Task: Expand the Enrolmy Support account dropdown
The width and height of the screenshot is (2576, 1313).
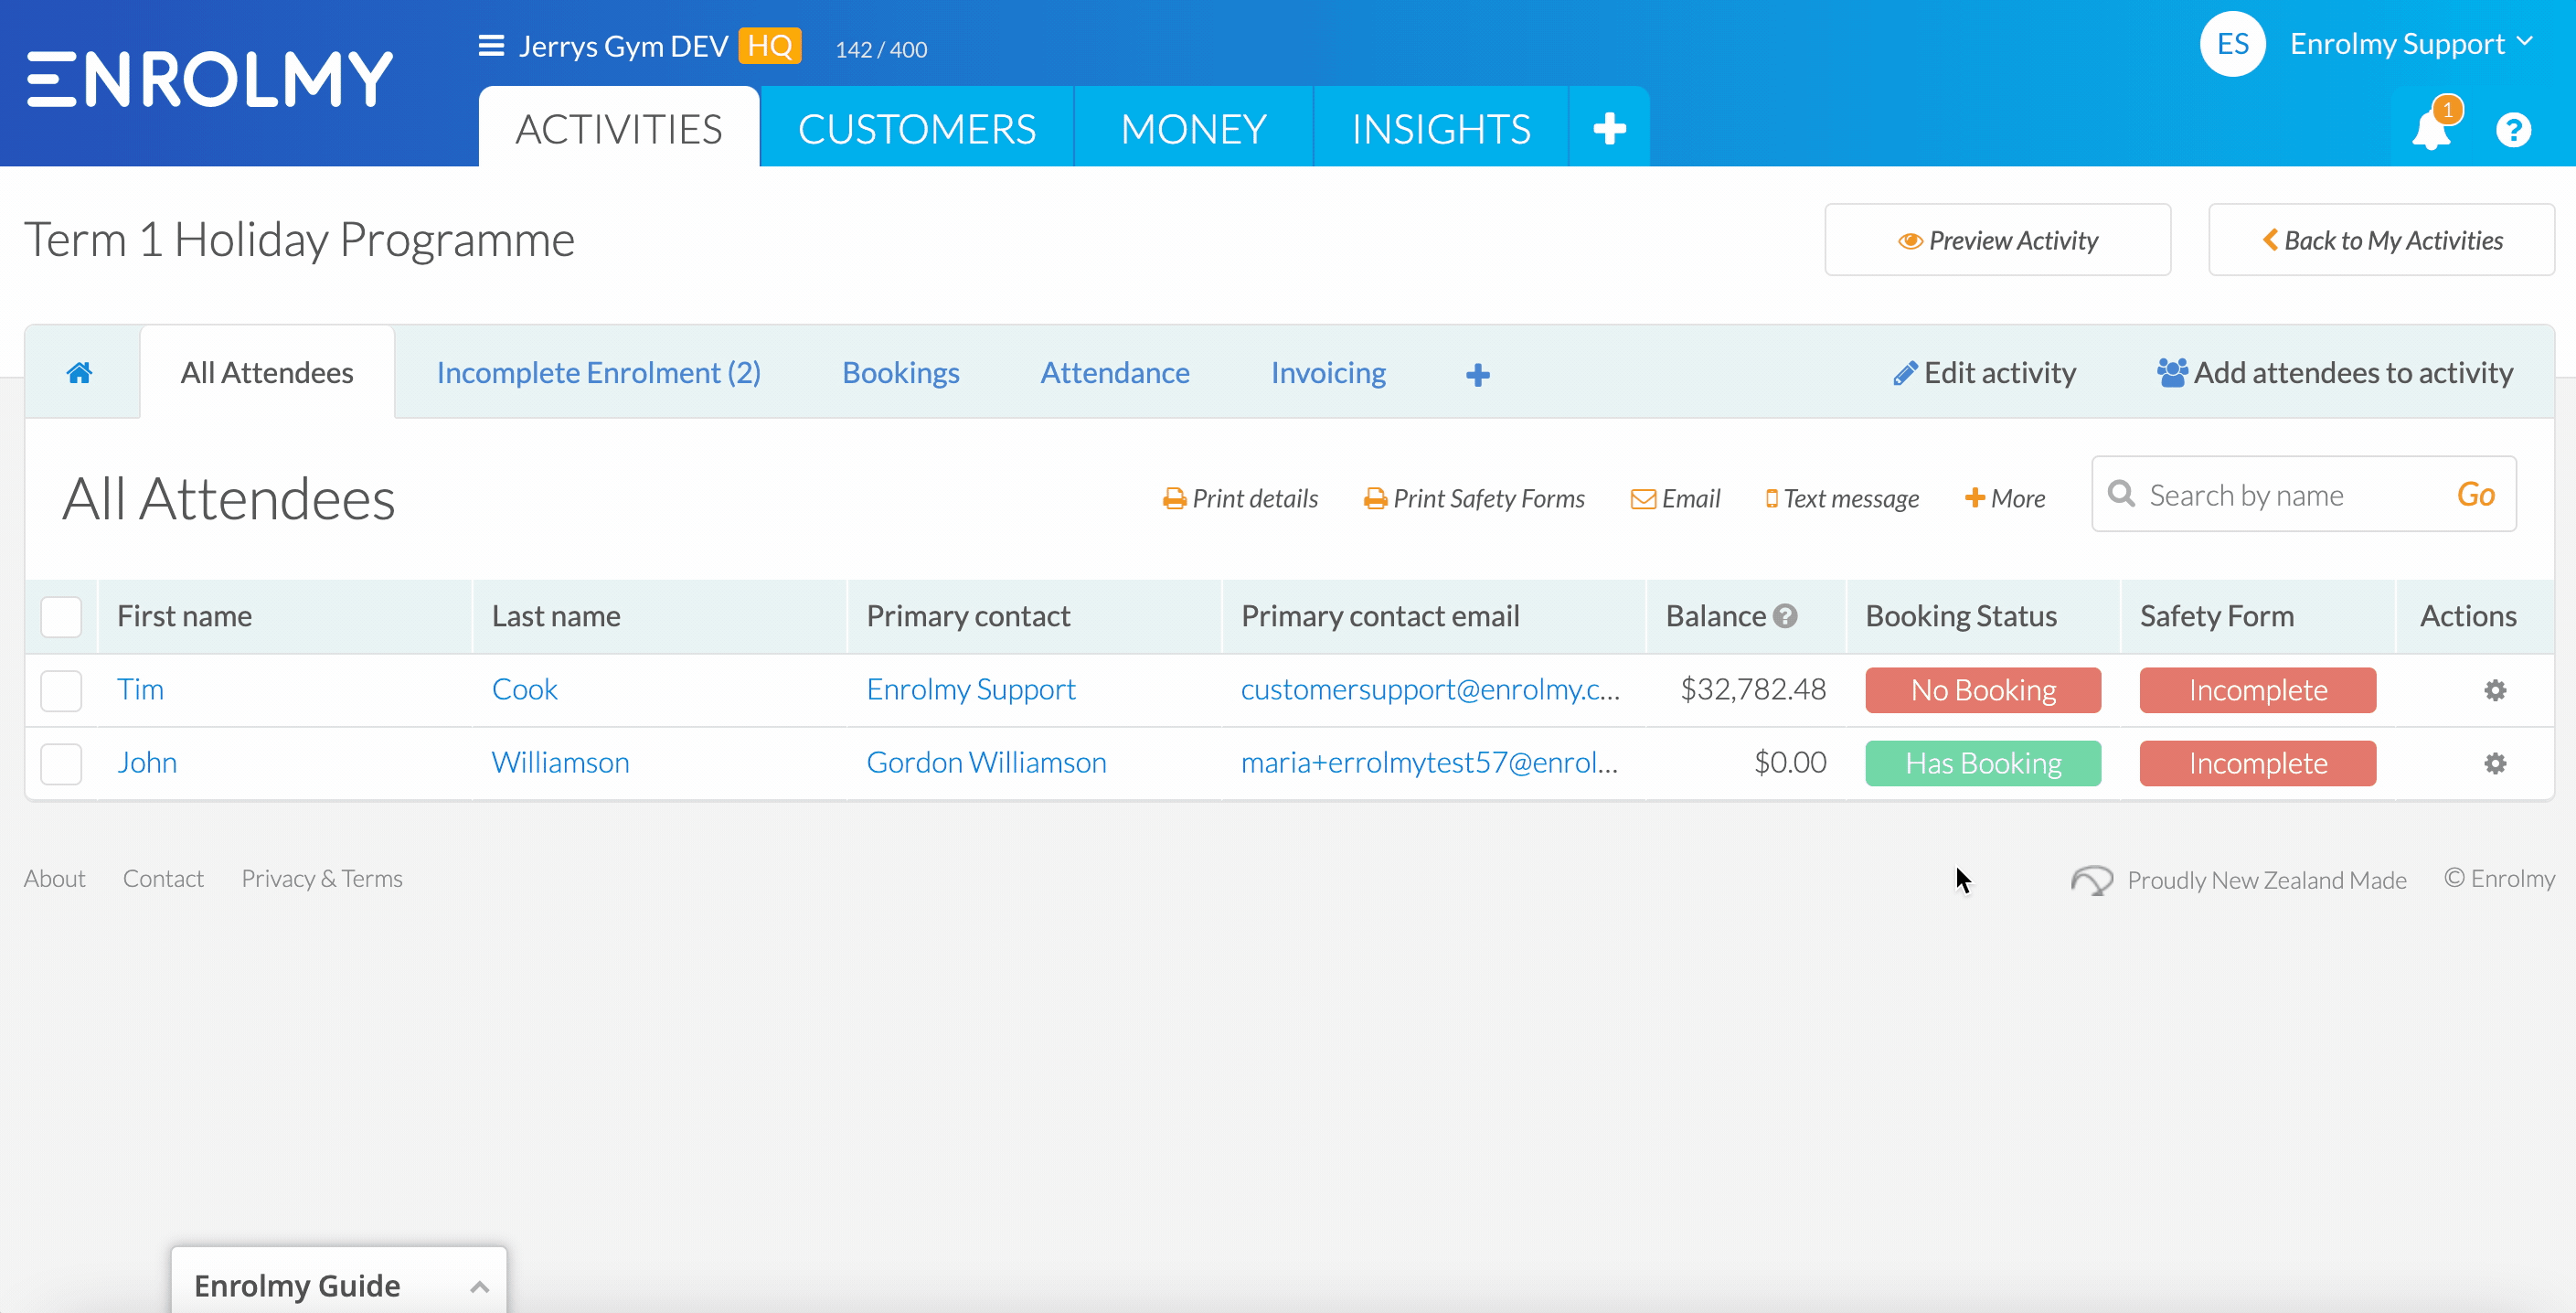Action: (x=2411, y=44)
